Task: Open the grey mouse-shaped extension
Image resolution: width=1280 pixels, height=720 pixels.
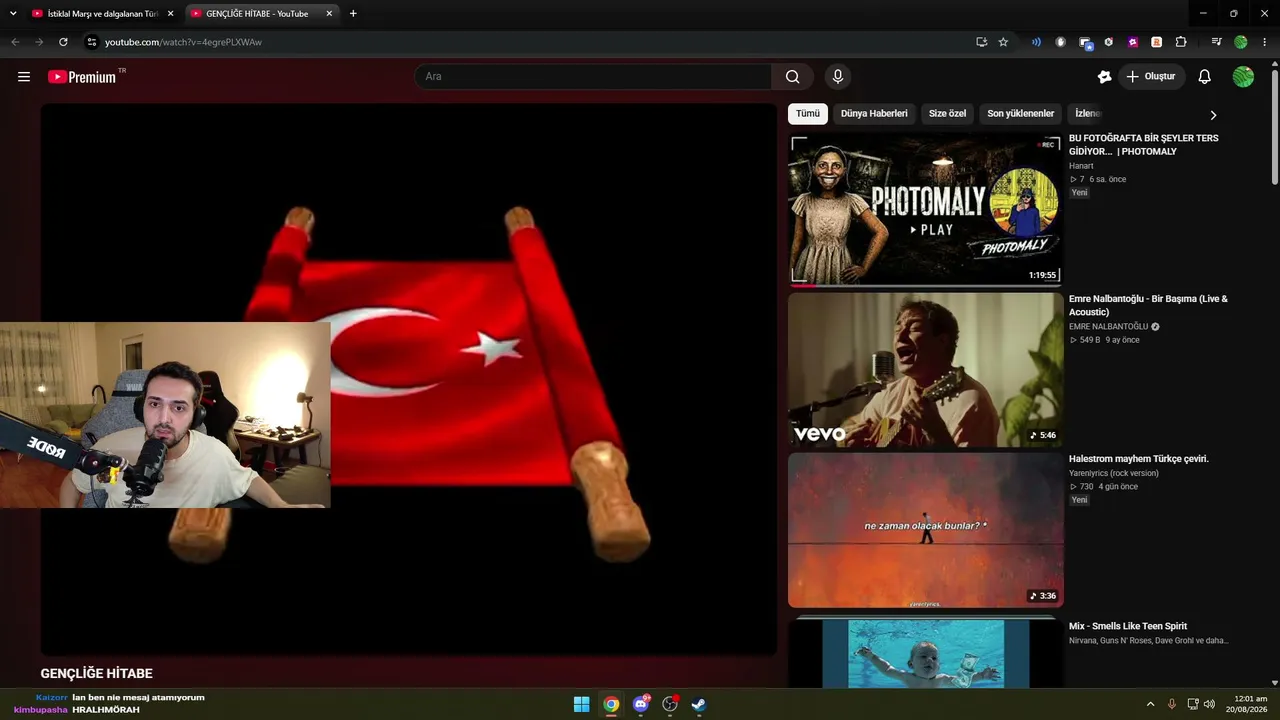Action: click(1061, 42)
